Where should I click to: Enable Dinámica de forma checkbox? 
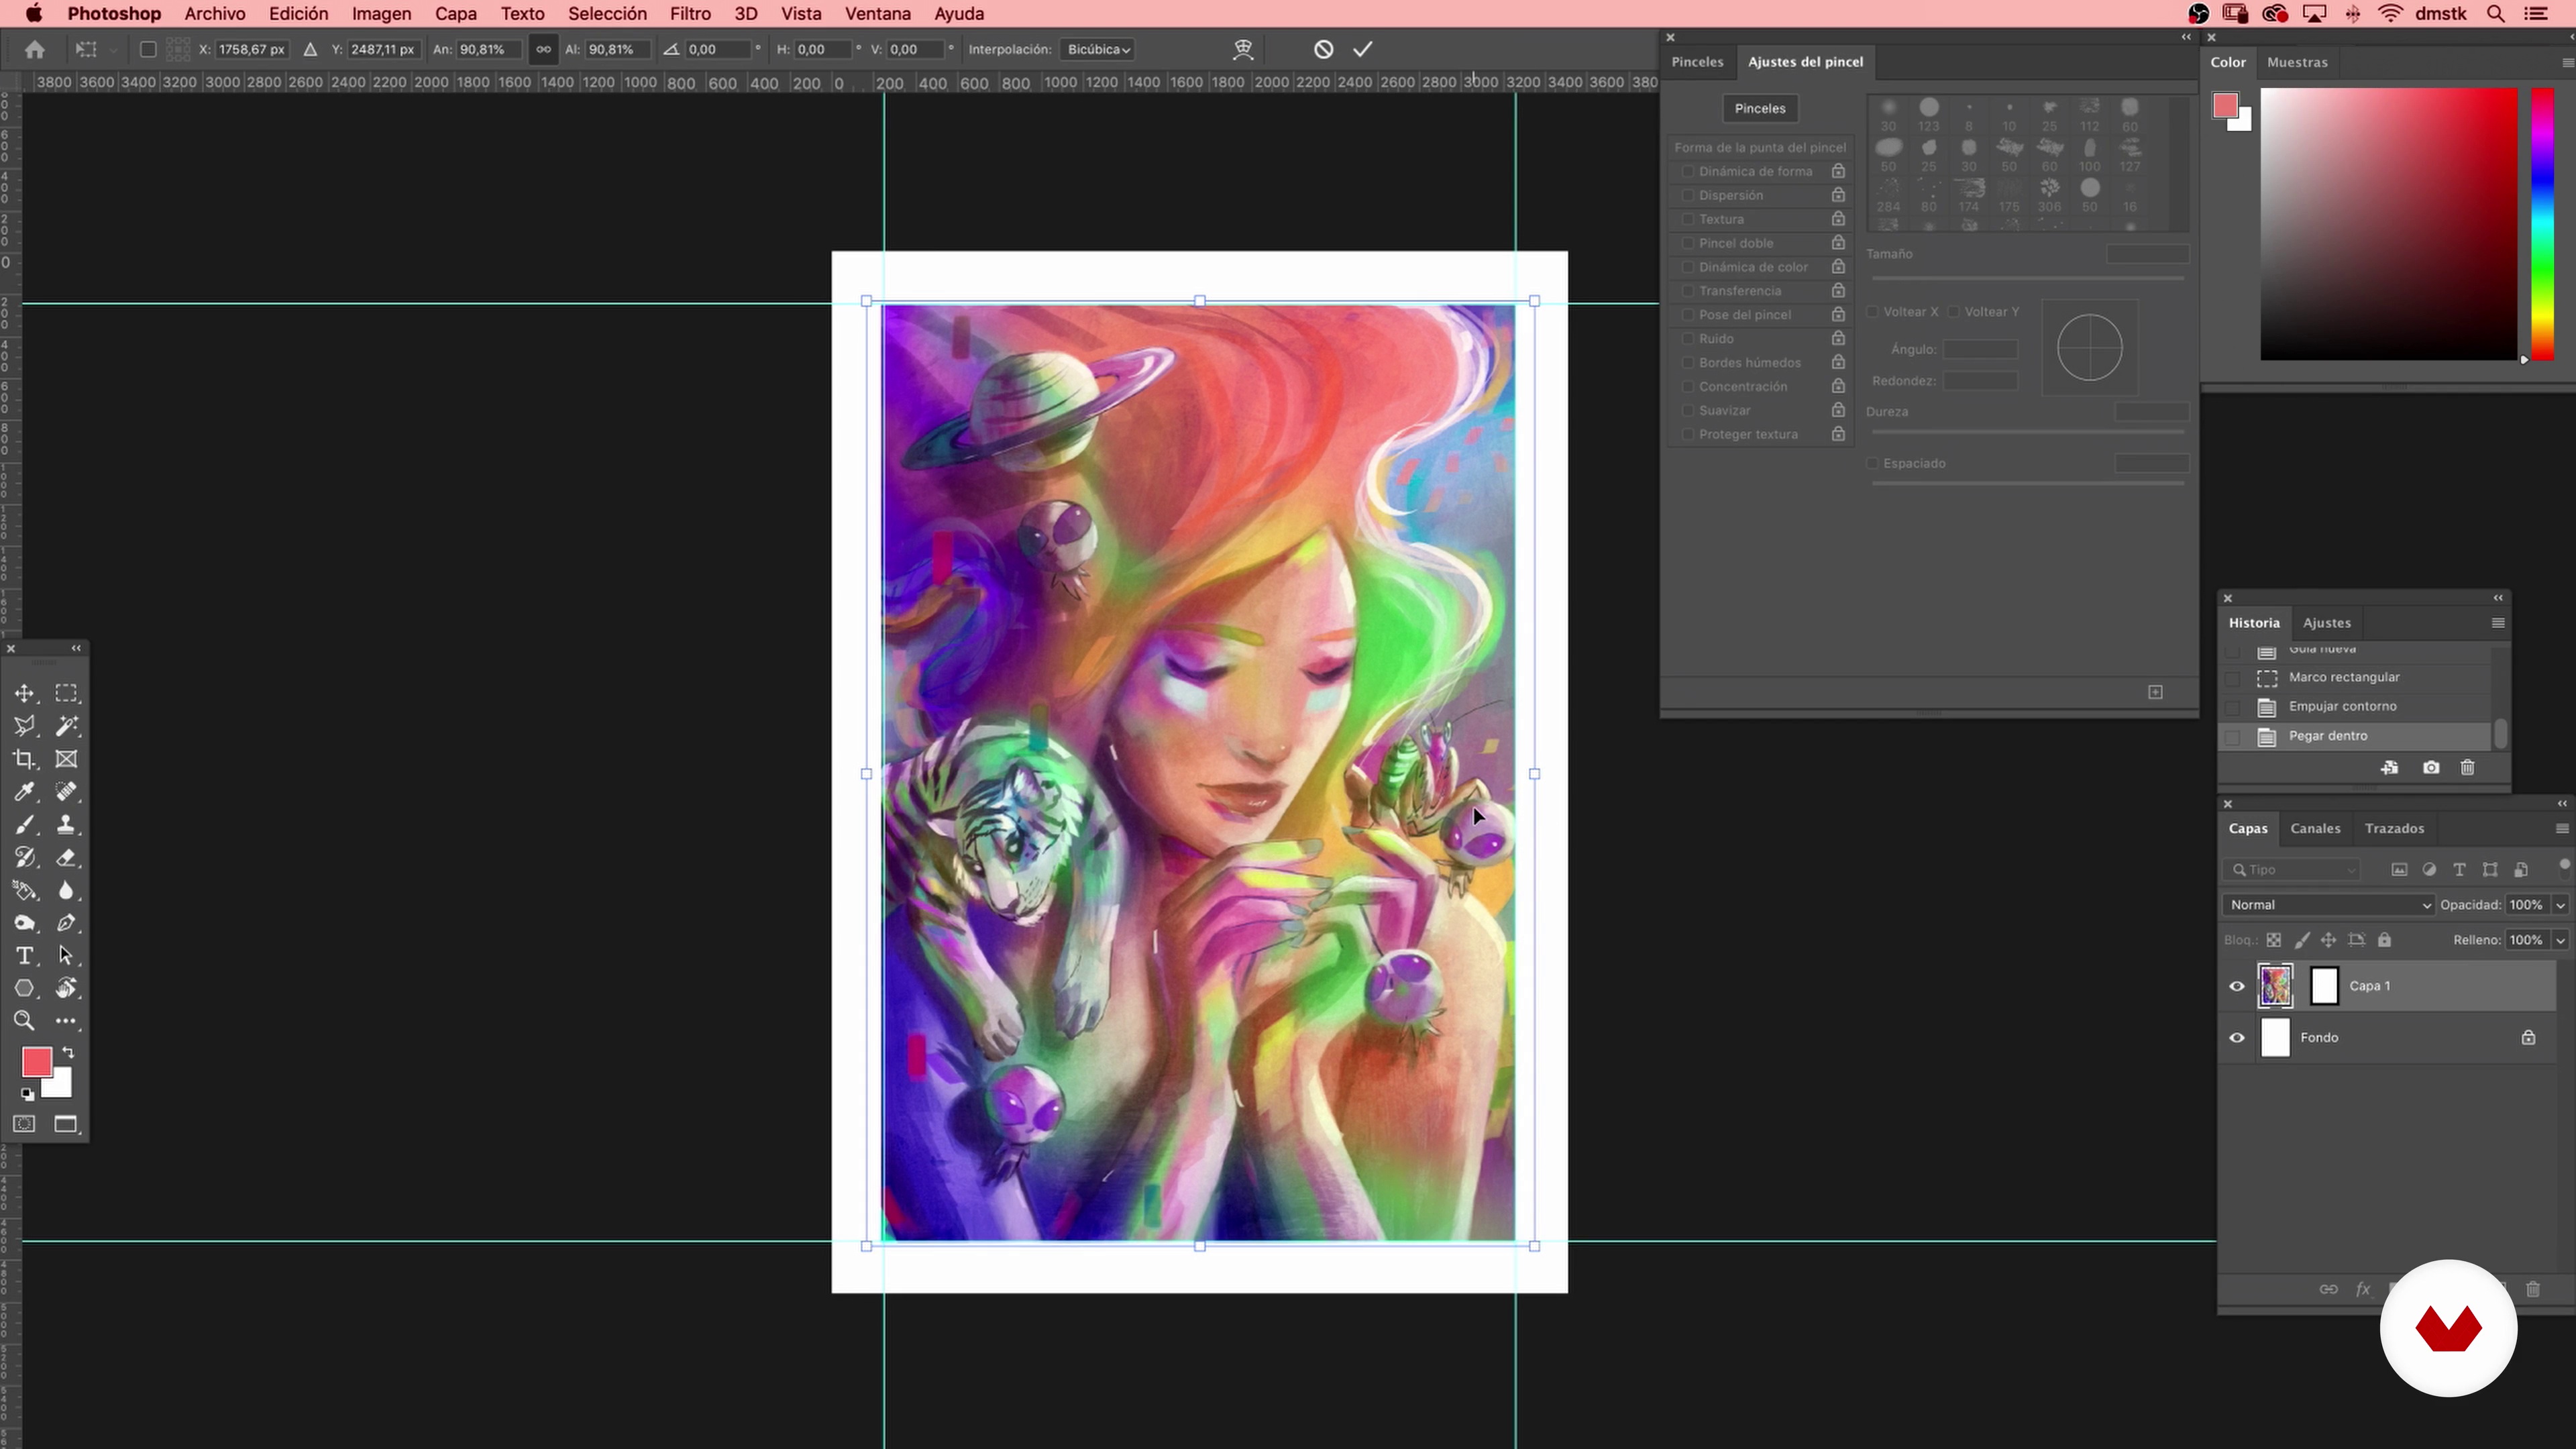(x=1688, y=171)
